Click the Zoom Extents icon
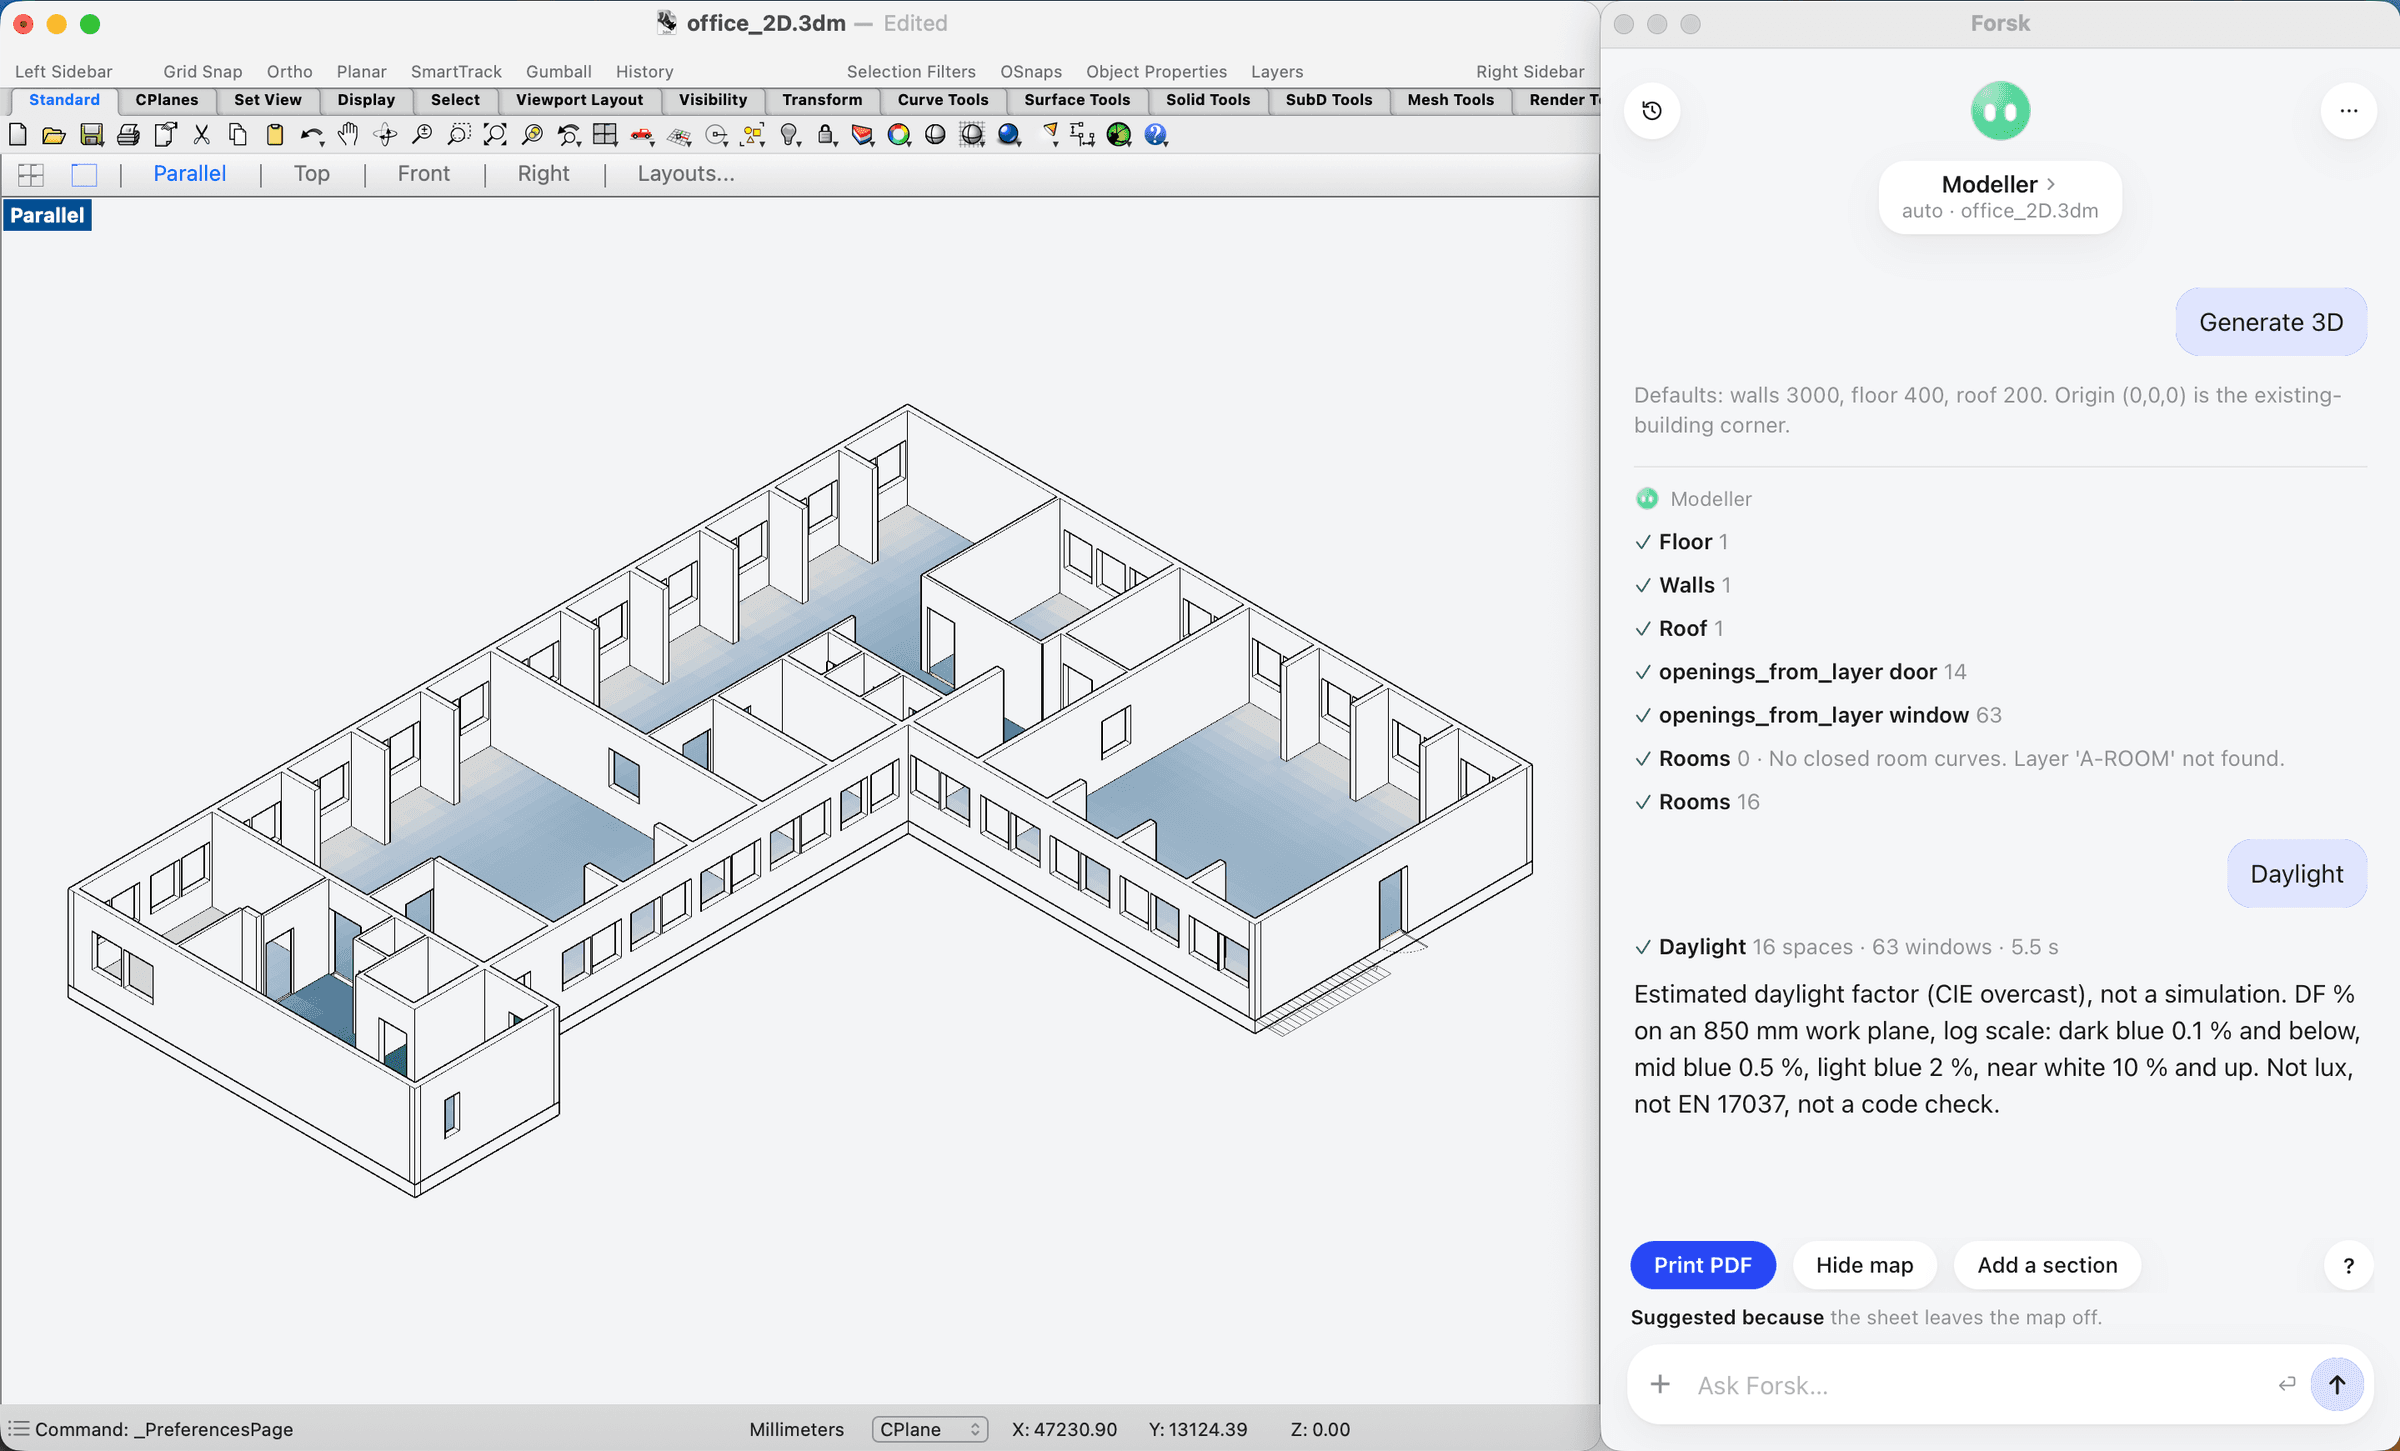Screen dimensions: 2400x1451 point(495,135)
